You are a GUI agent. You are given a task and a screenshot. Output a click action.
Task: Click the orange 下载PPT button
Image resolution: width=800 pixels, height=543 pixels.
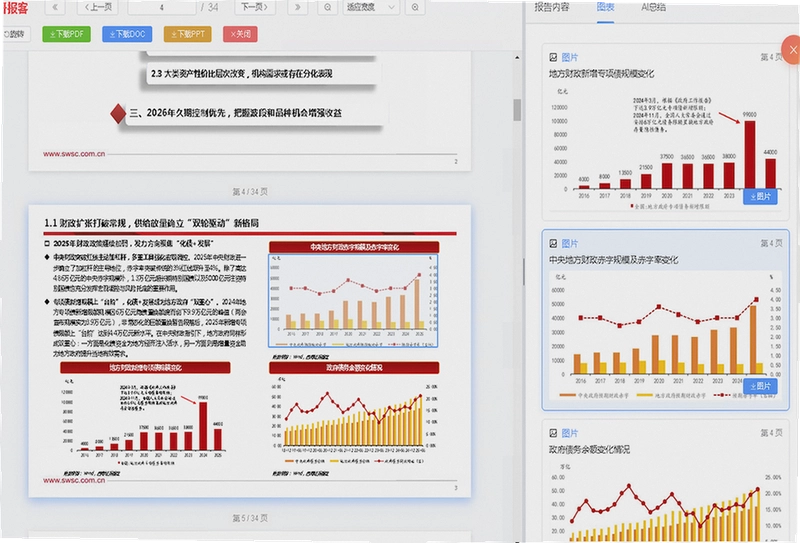(x=188, y=34)
